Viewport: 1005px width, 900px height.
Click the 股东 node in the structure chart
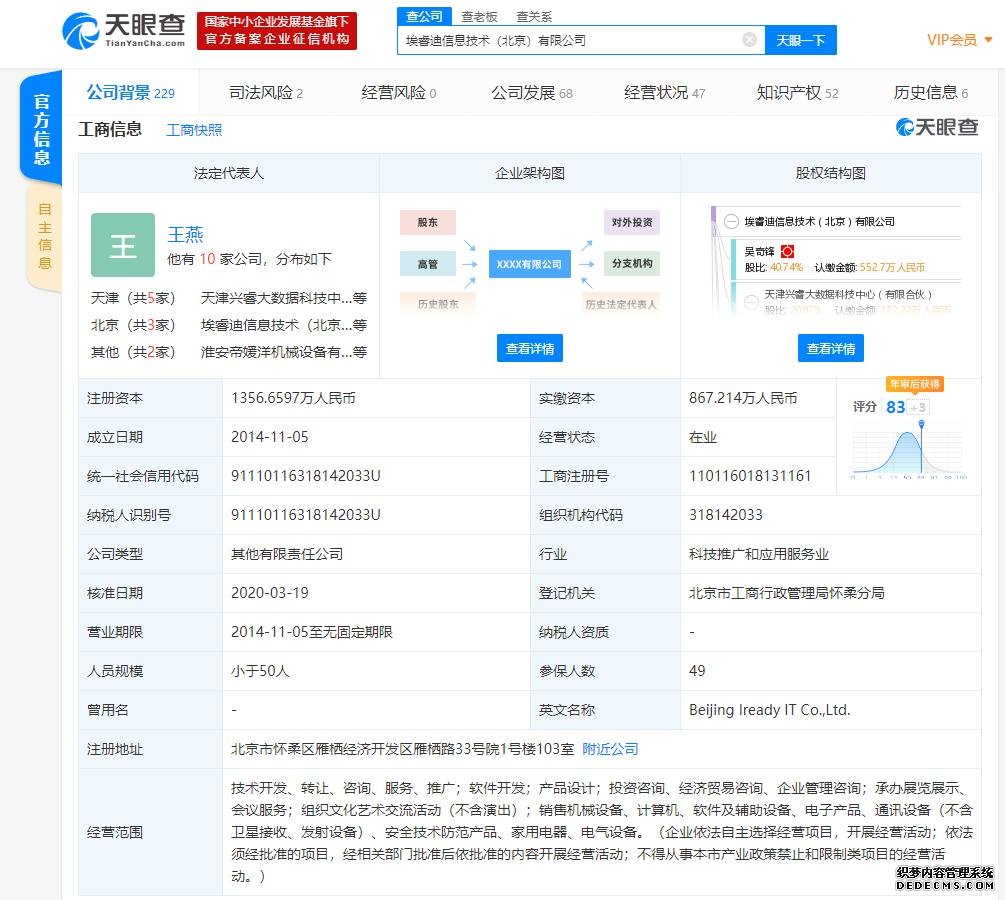(428, 222)
